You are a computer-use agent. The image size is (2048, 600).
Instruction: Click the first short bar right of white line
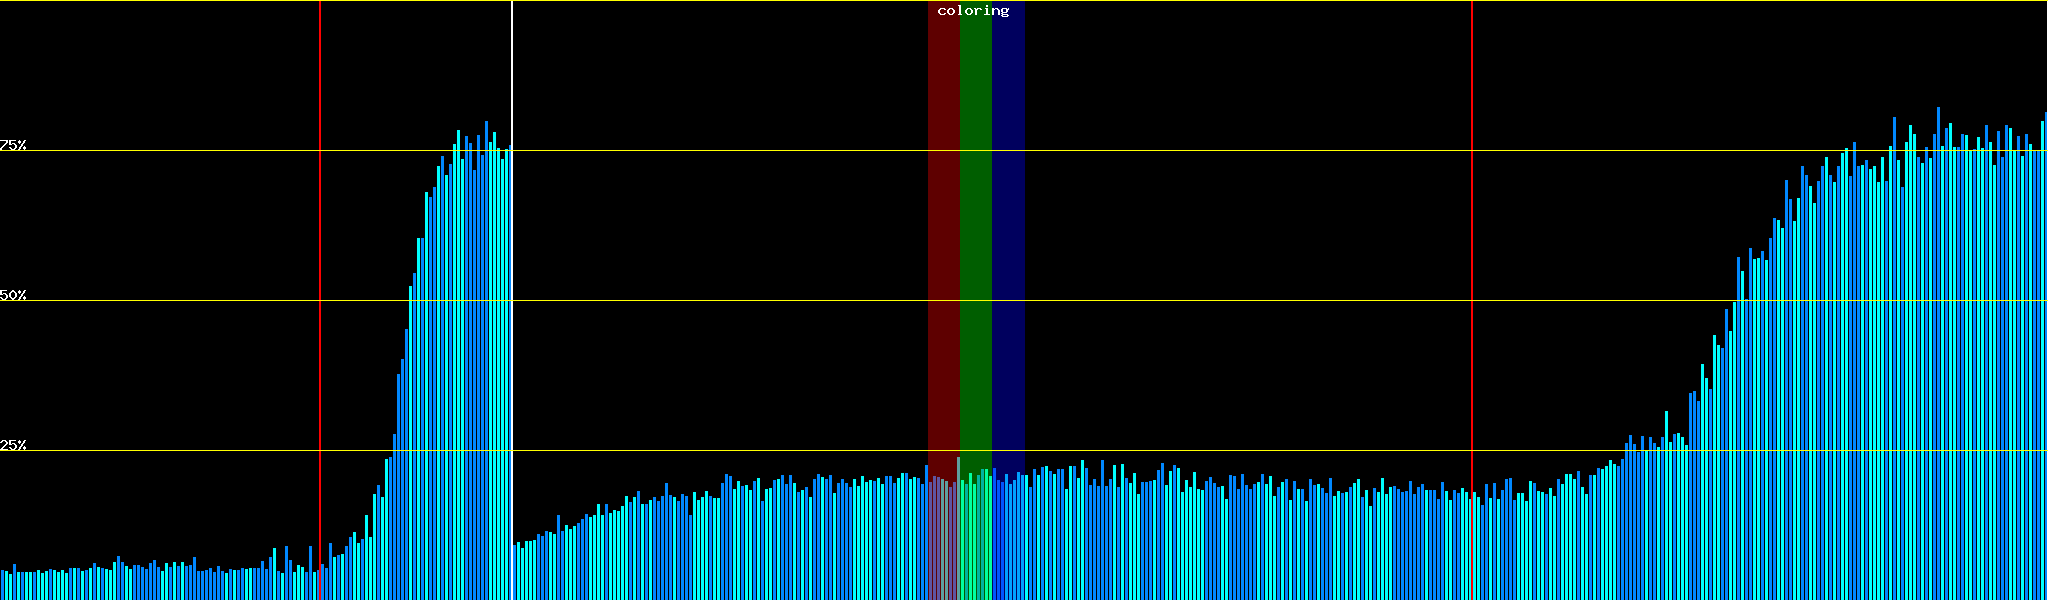pyautogui.click(x=517, y=572)
